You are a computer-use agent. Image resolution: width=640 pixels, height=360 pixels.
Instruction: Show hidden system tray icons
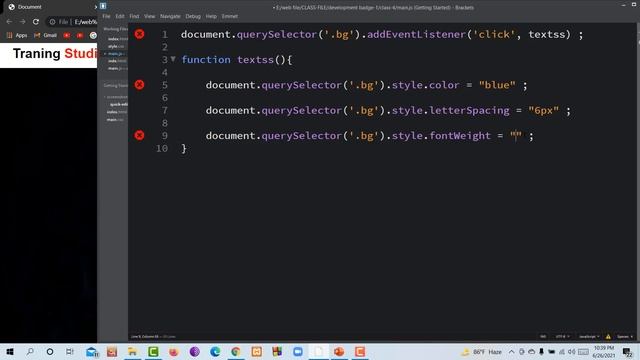point(511,351)
